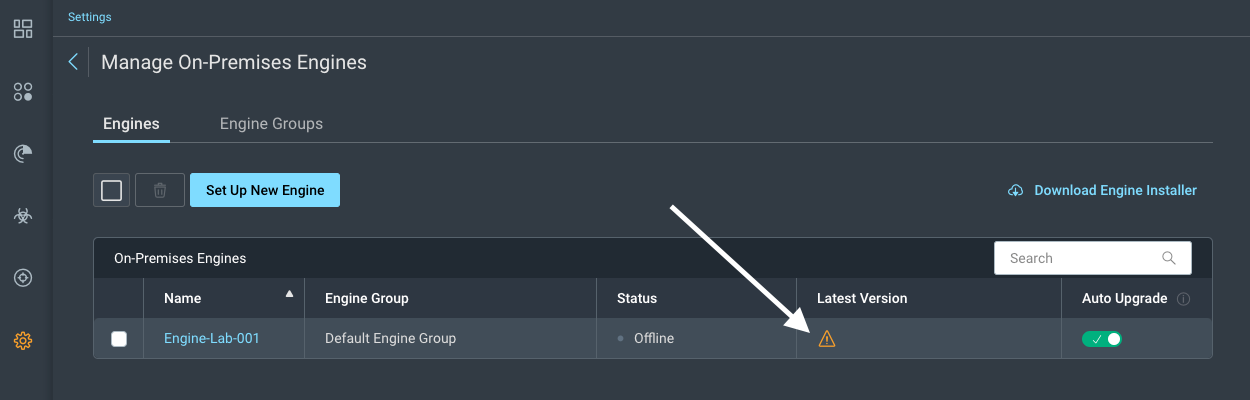Click the trash delete icon button
This screenshot has width=1250, height=400.
(160, 190)
